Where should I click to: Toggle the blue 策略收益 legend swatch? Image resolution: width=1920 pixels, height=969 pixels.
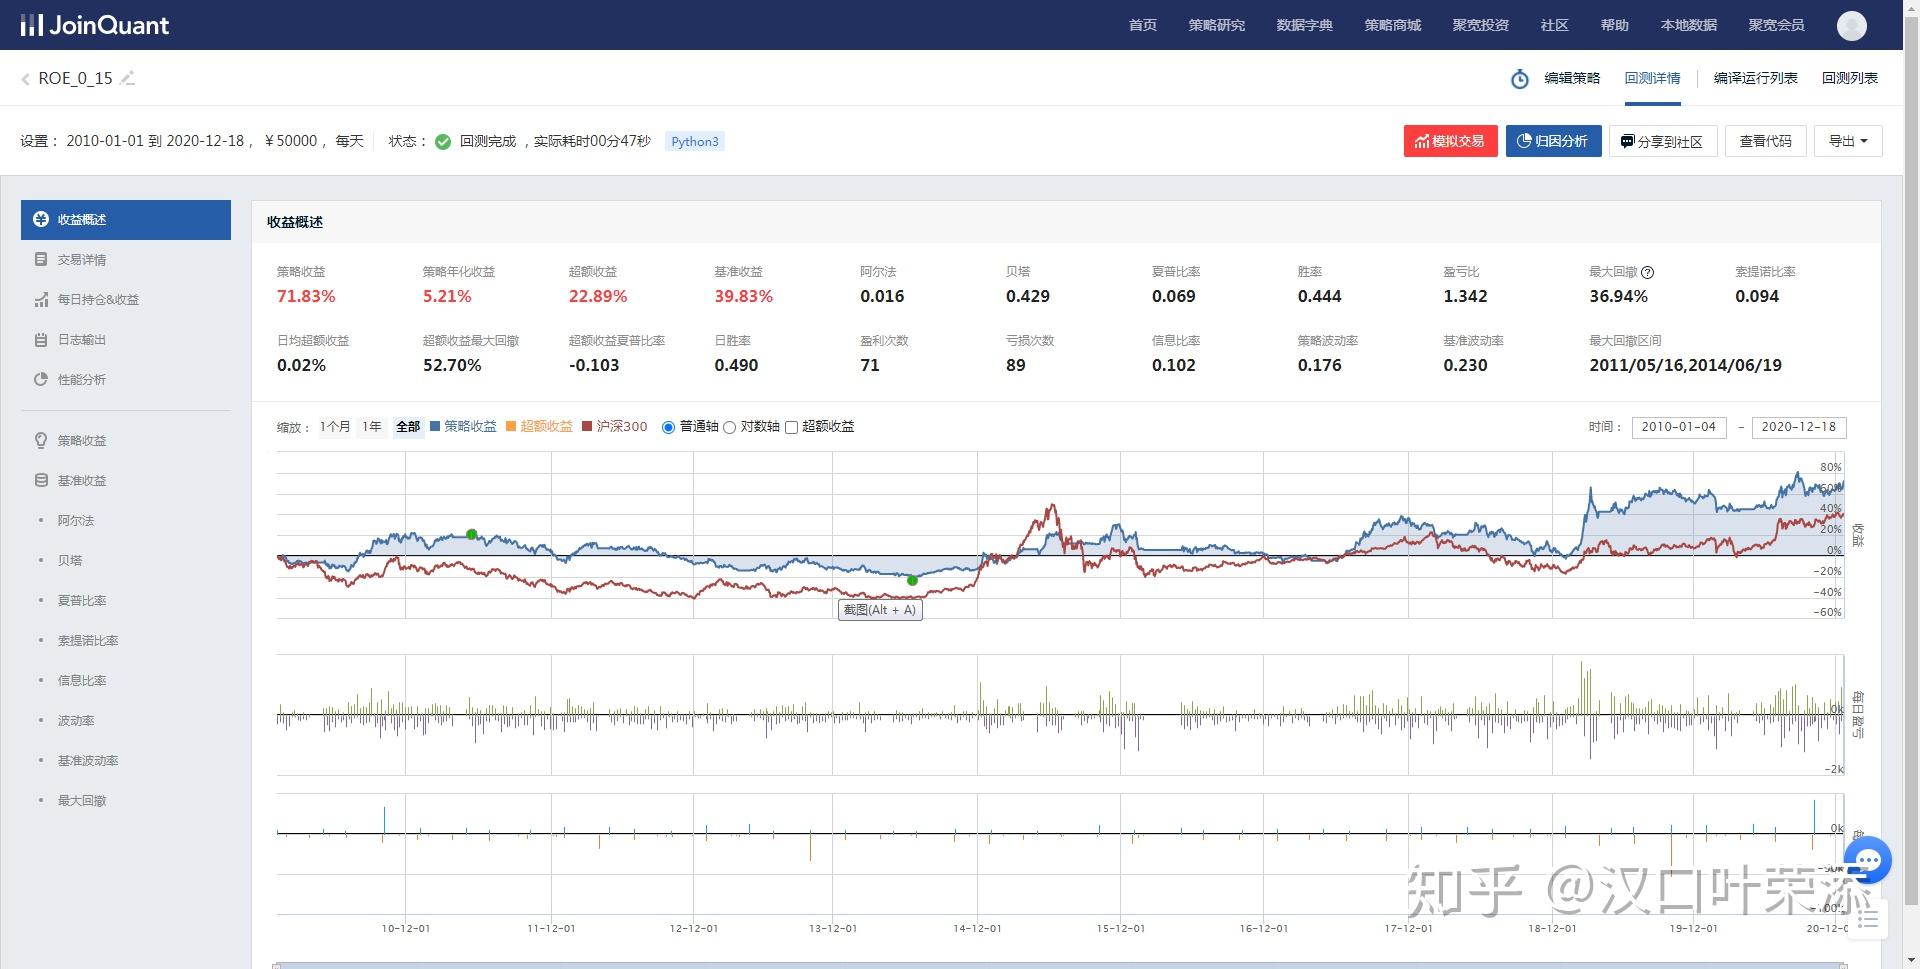click(435, 427)
